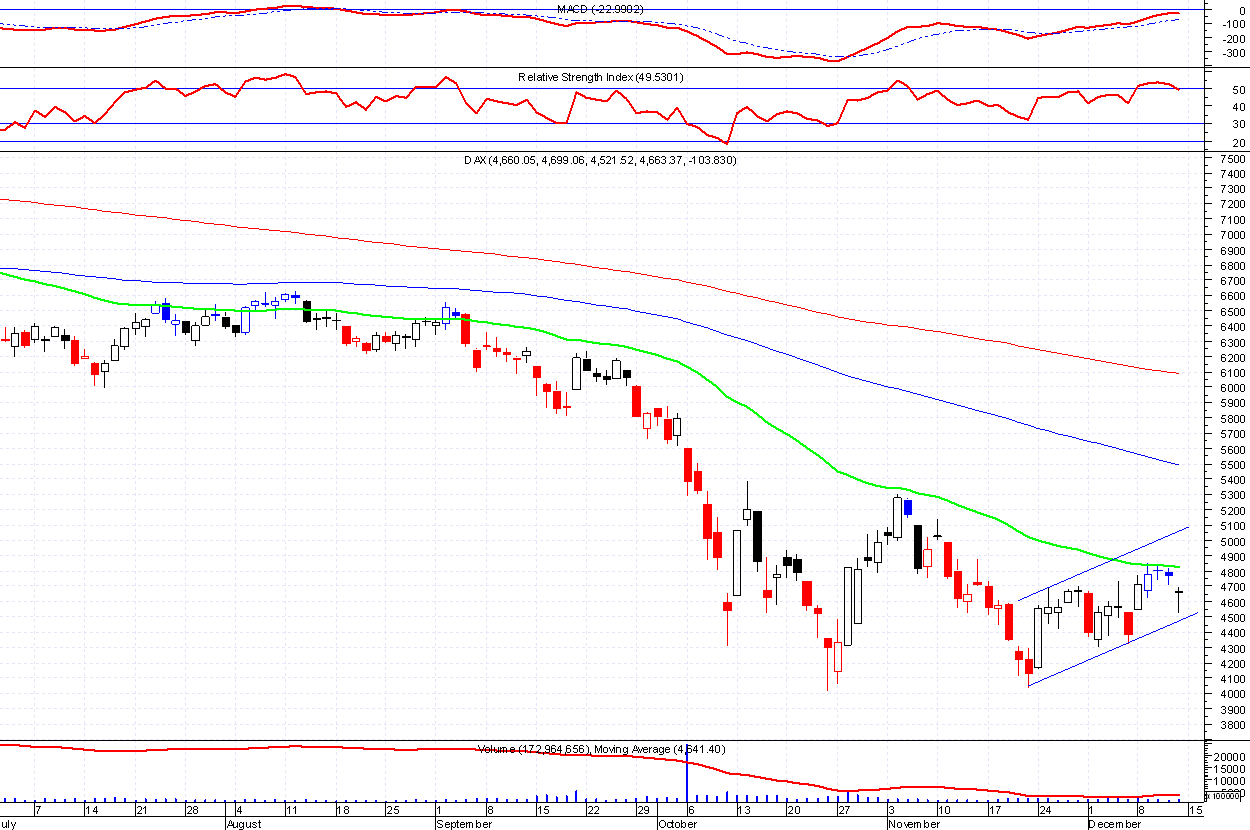Click the date label 14 in July
The image size is (1250, 830).
pyautogui.click(x=94, y=810)
